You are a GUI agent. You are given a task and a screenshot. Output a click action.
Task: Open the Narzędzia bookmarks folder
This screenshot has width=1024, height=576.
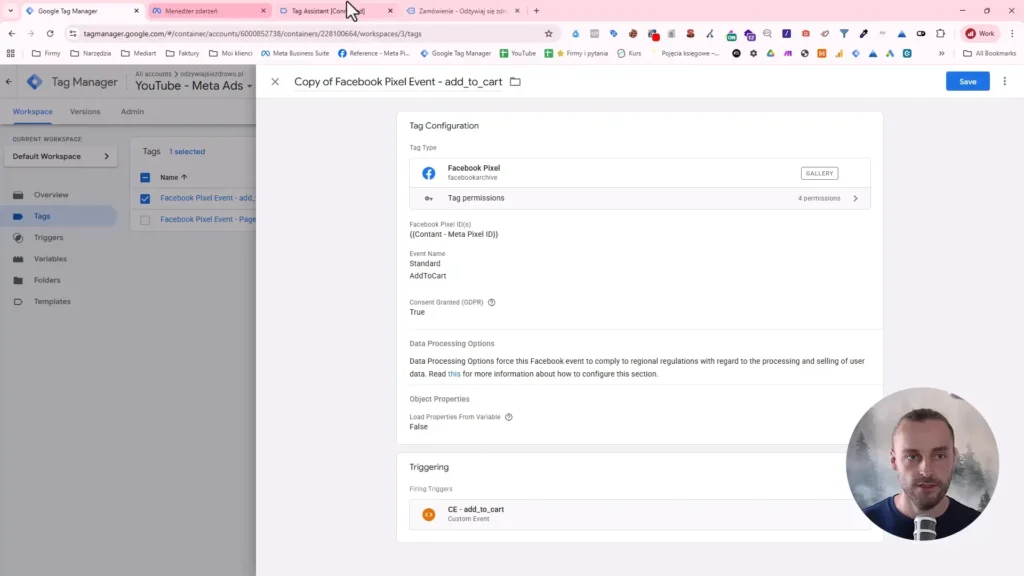91,54
